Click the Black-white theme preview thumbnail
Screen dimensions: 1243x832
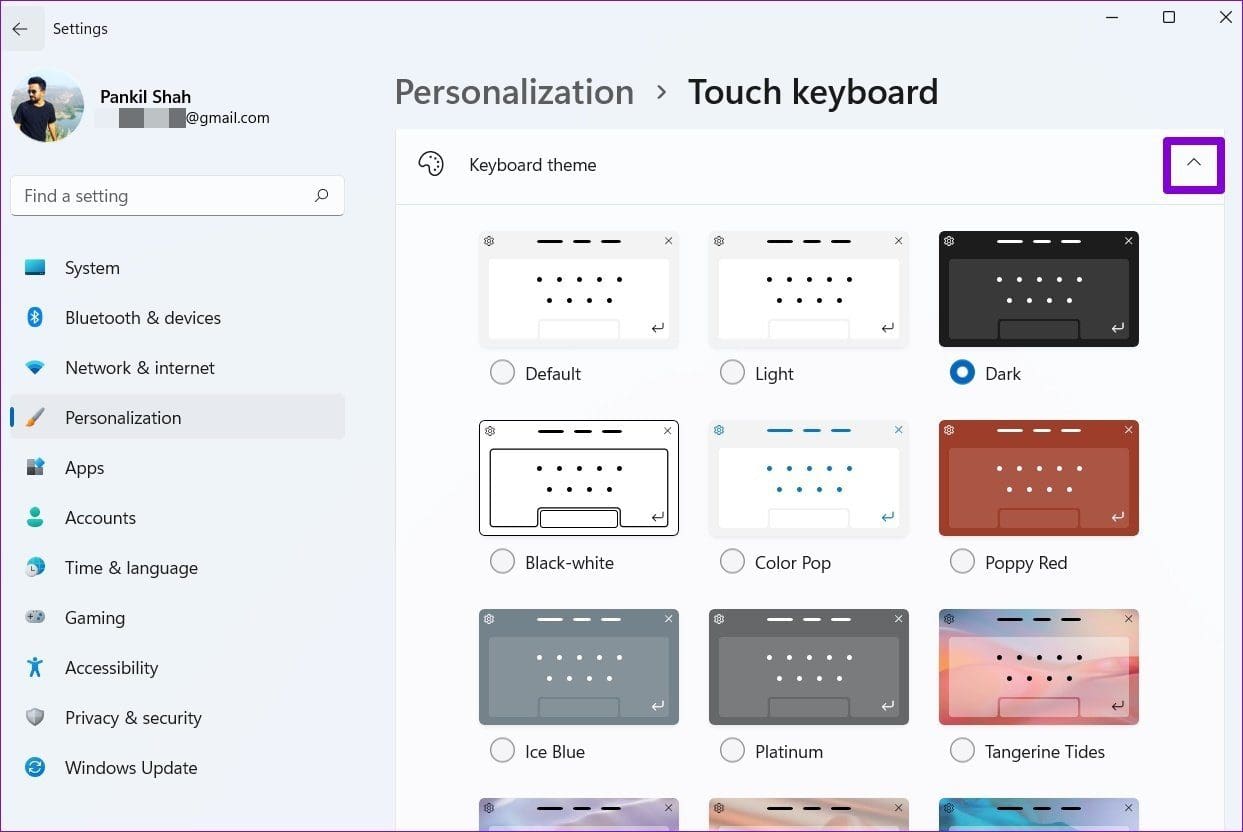pos(578,477)
